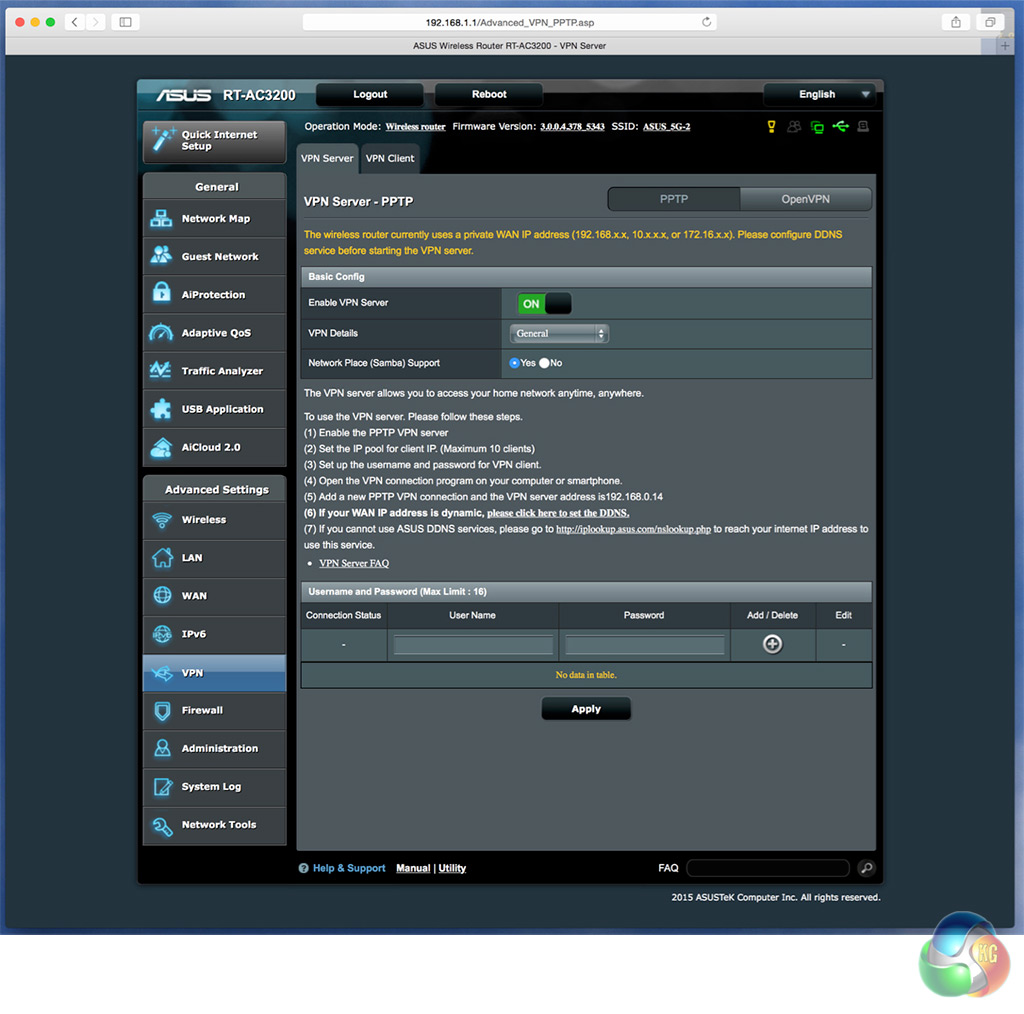Open the Manual link

point(413,868)
